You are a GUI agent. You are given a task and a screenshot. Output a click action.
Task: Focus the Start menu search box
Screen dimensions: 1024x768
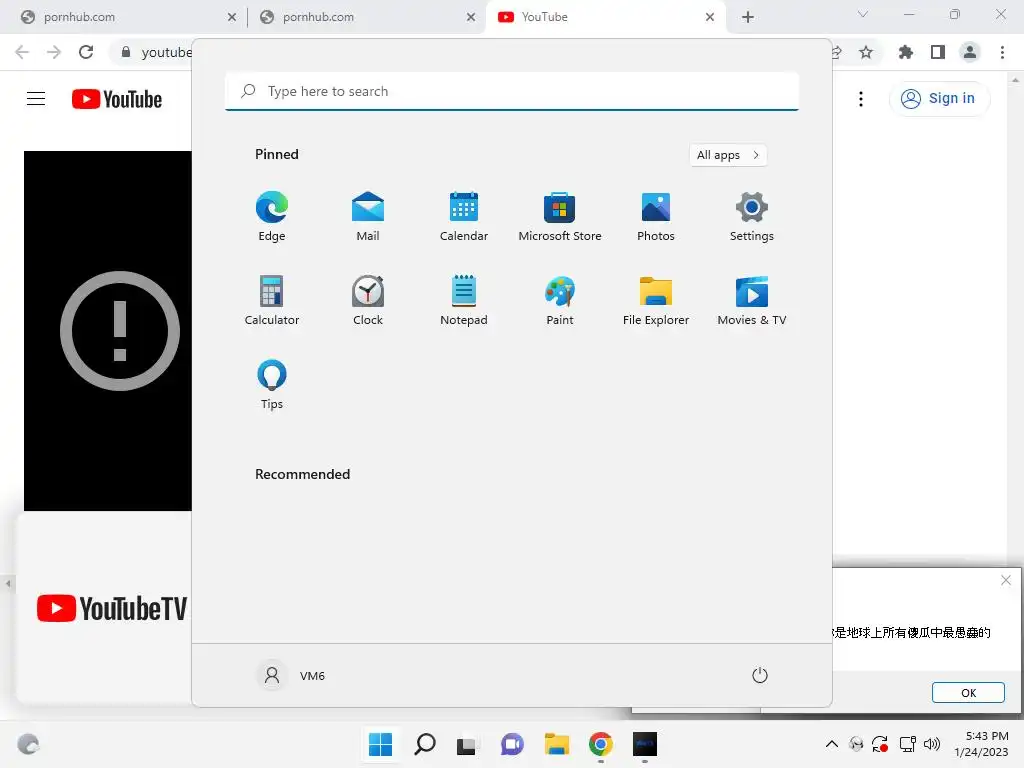click(512, 91)
